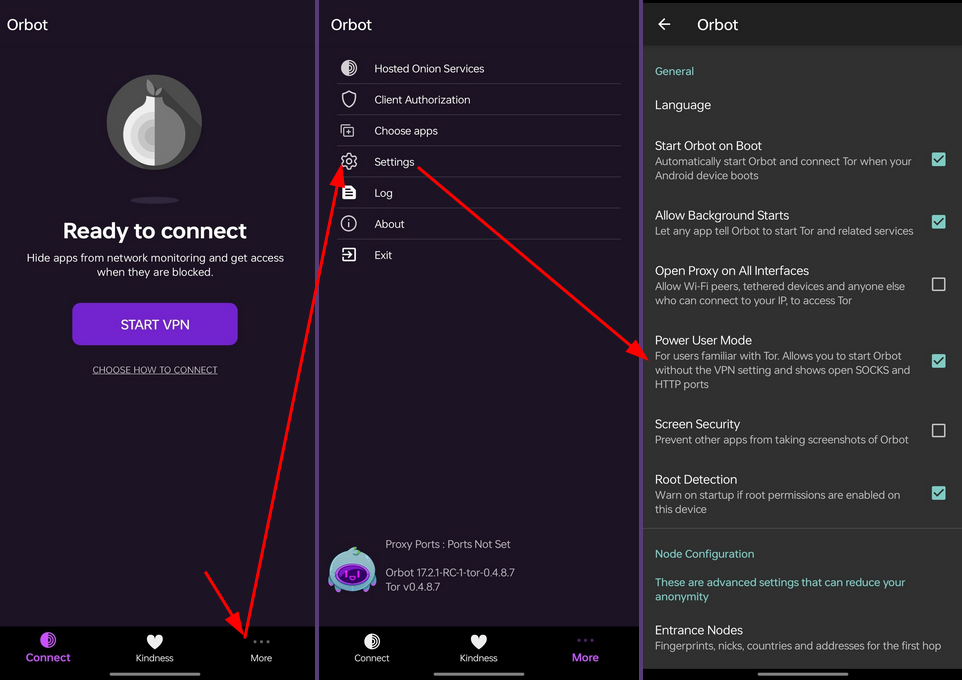962x680 pixels.
Task: Click 'Proxy Ports : Ports Not Set' text
Action: pos(448,544)
